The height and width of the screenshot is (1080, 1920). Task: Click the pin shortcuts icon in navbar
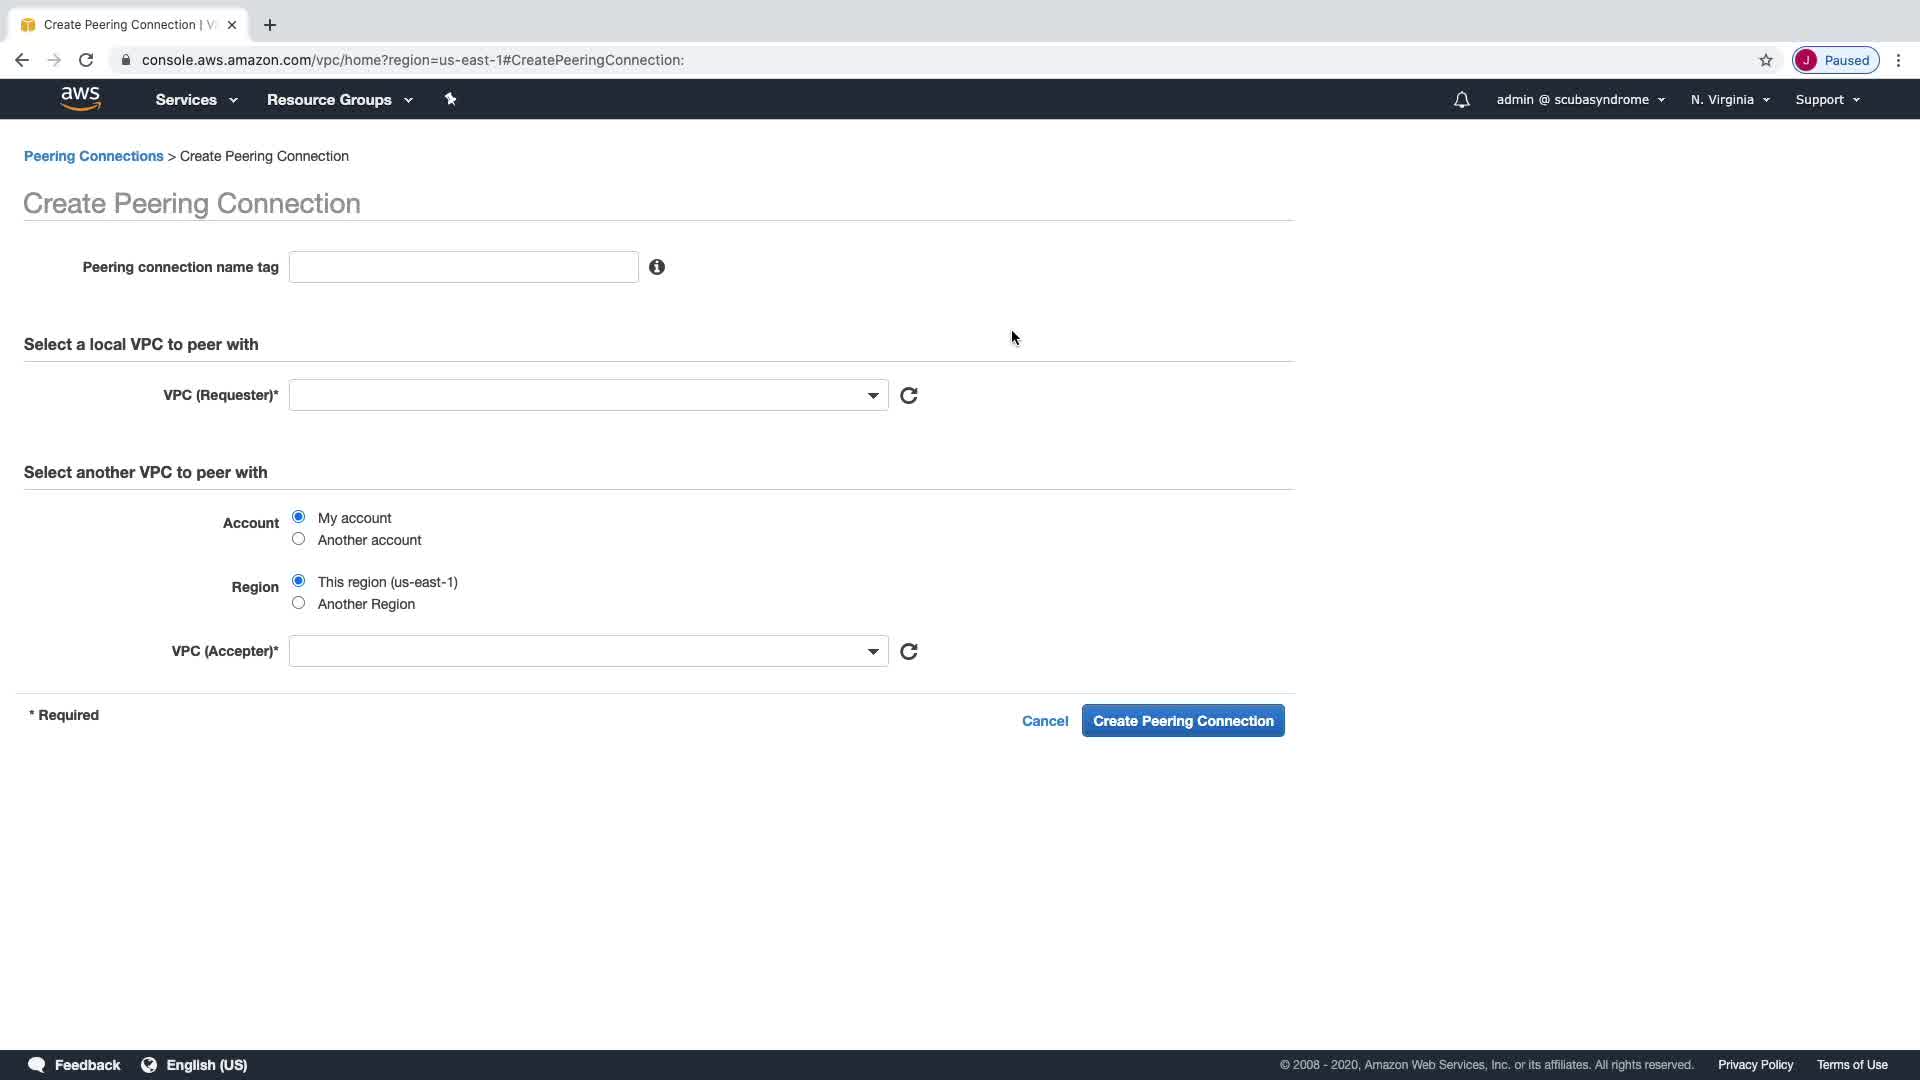pyautogui.click(x=450, y=99)
